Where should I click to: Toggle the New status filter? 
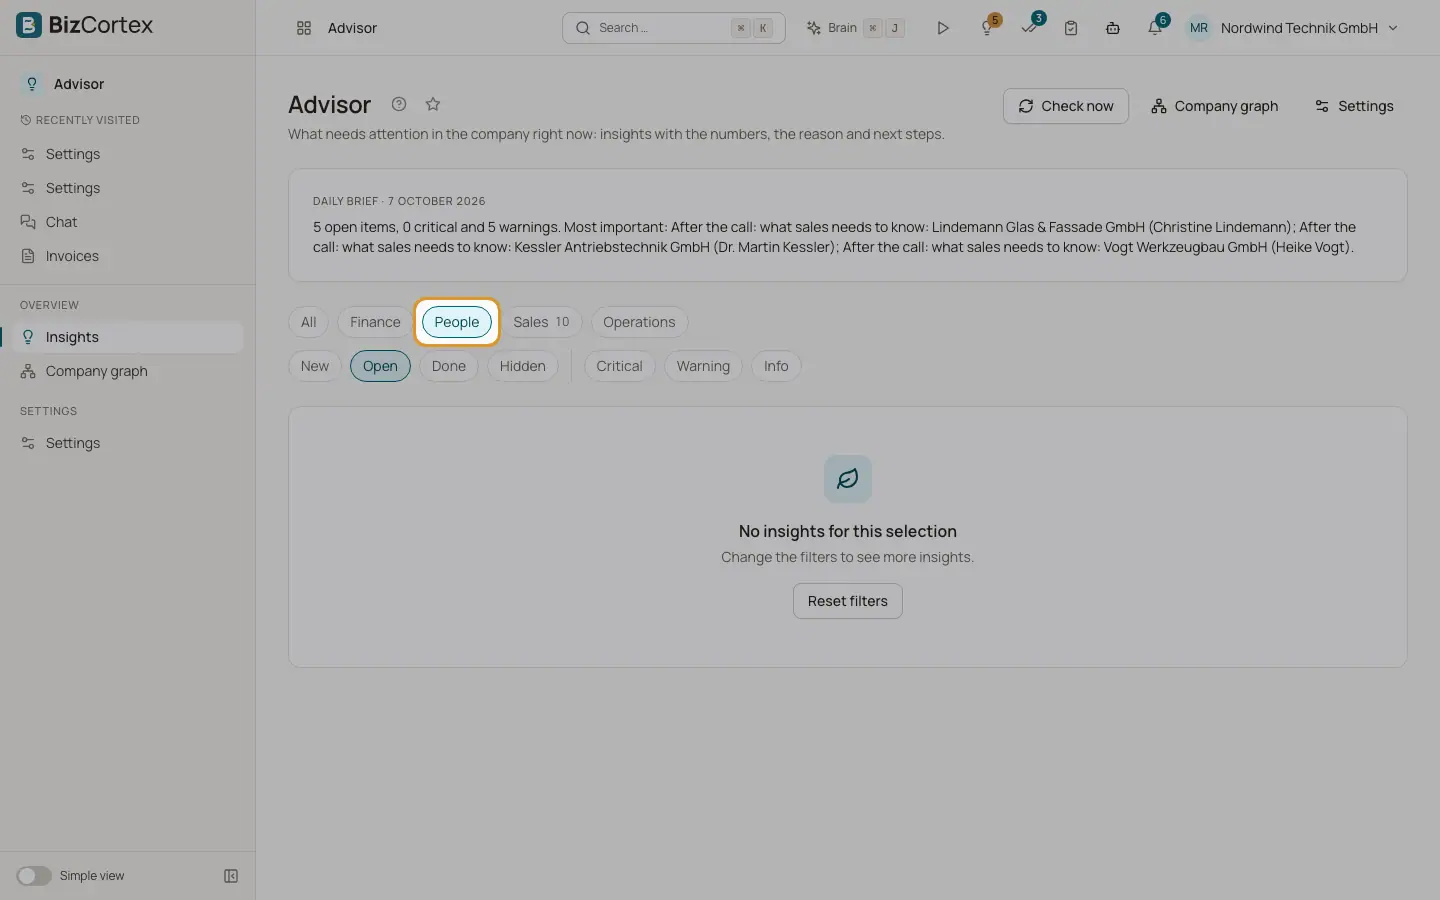[315, 366]
